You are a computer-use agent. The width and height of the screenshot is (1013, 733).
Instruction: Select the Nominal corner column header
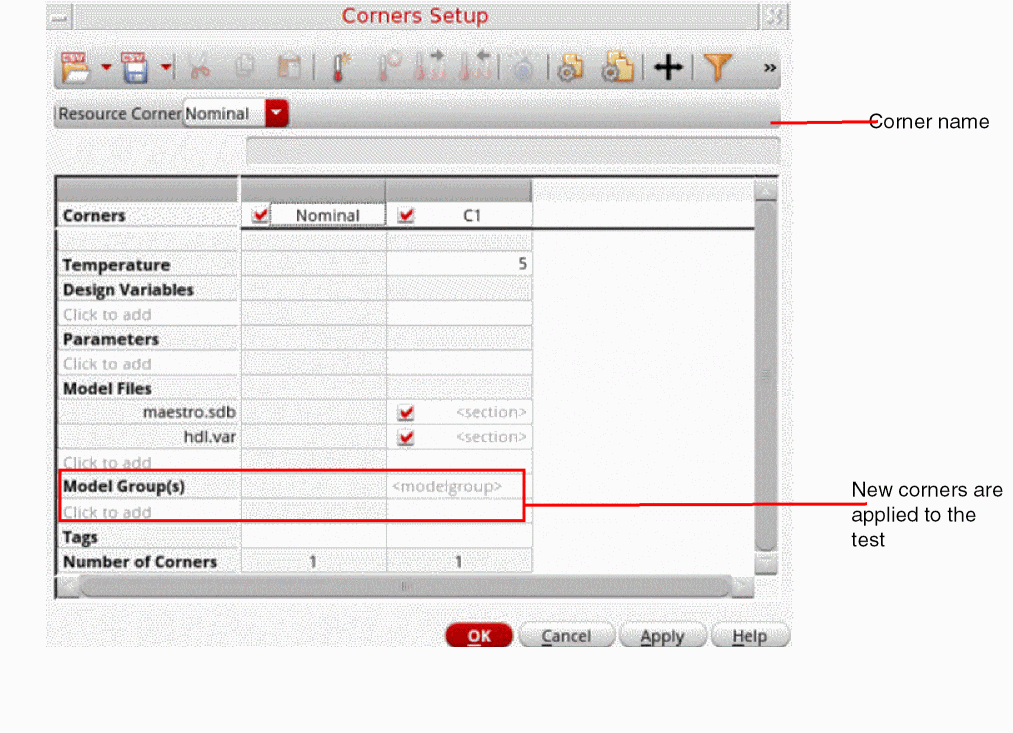click(328, 215)
